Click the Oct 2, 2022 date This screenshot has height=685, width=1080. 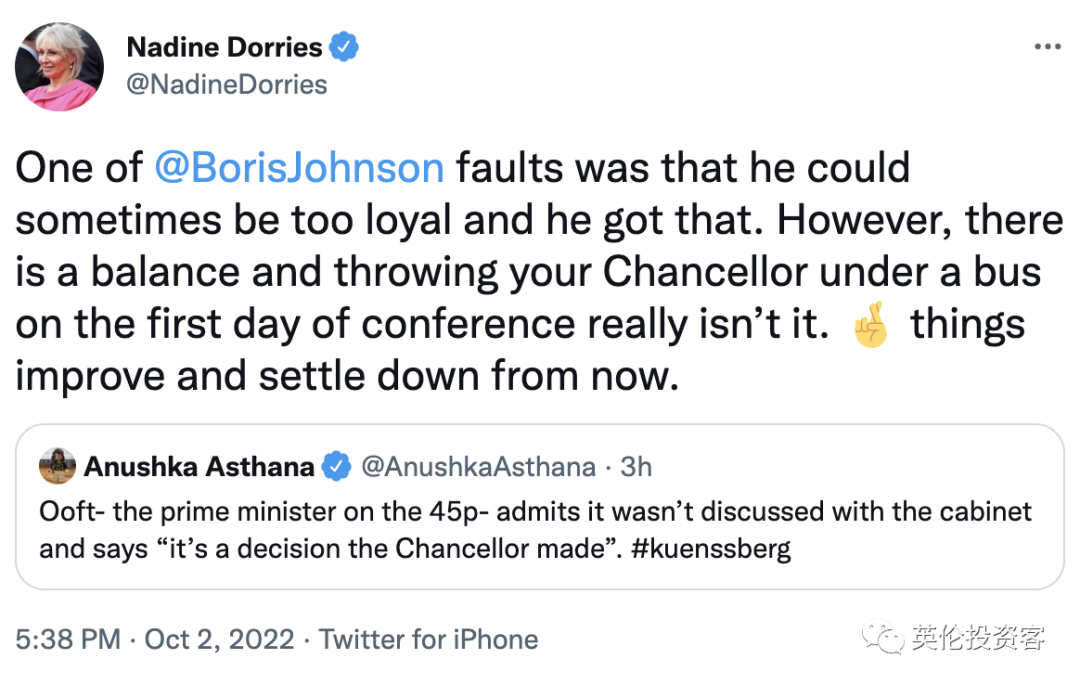click(x=220, y=639)
